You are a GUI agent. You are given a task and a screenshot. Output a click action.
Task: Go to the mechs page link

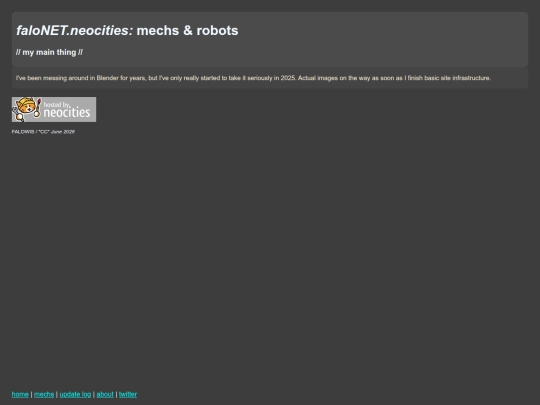pyautogui.click(x=44, y=394)
